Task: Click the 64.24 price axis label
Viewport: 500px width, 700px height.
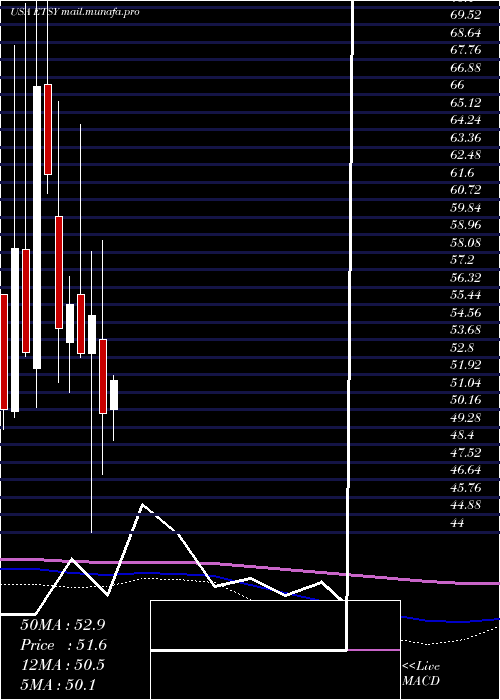Action: (466, 120)
